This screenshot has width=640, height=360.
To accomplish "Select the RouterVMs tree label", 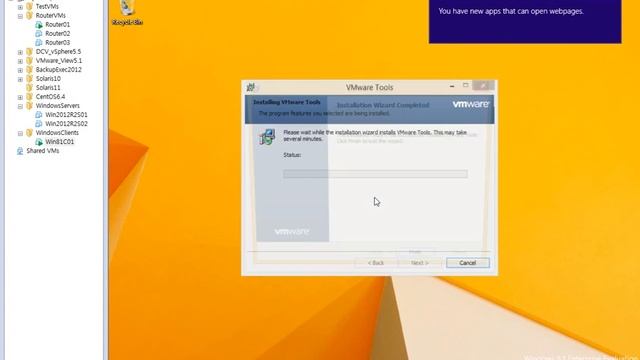I will coord(51,16).
